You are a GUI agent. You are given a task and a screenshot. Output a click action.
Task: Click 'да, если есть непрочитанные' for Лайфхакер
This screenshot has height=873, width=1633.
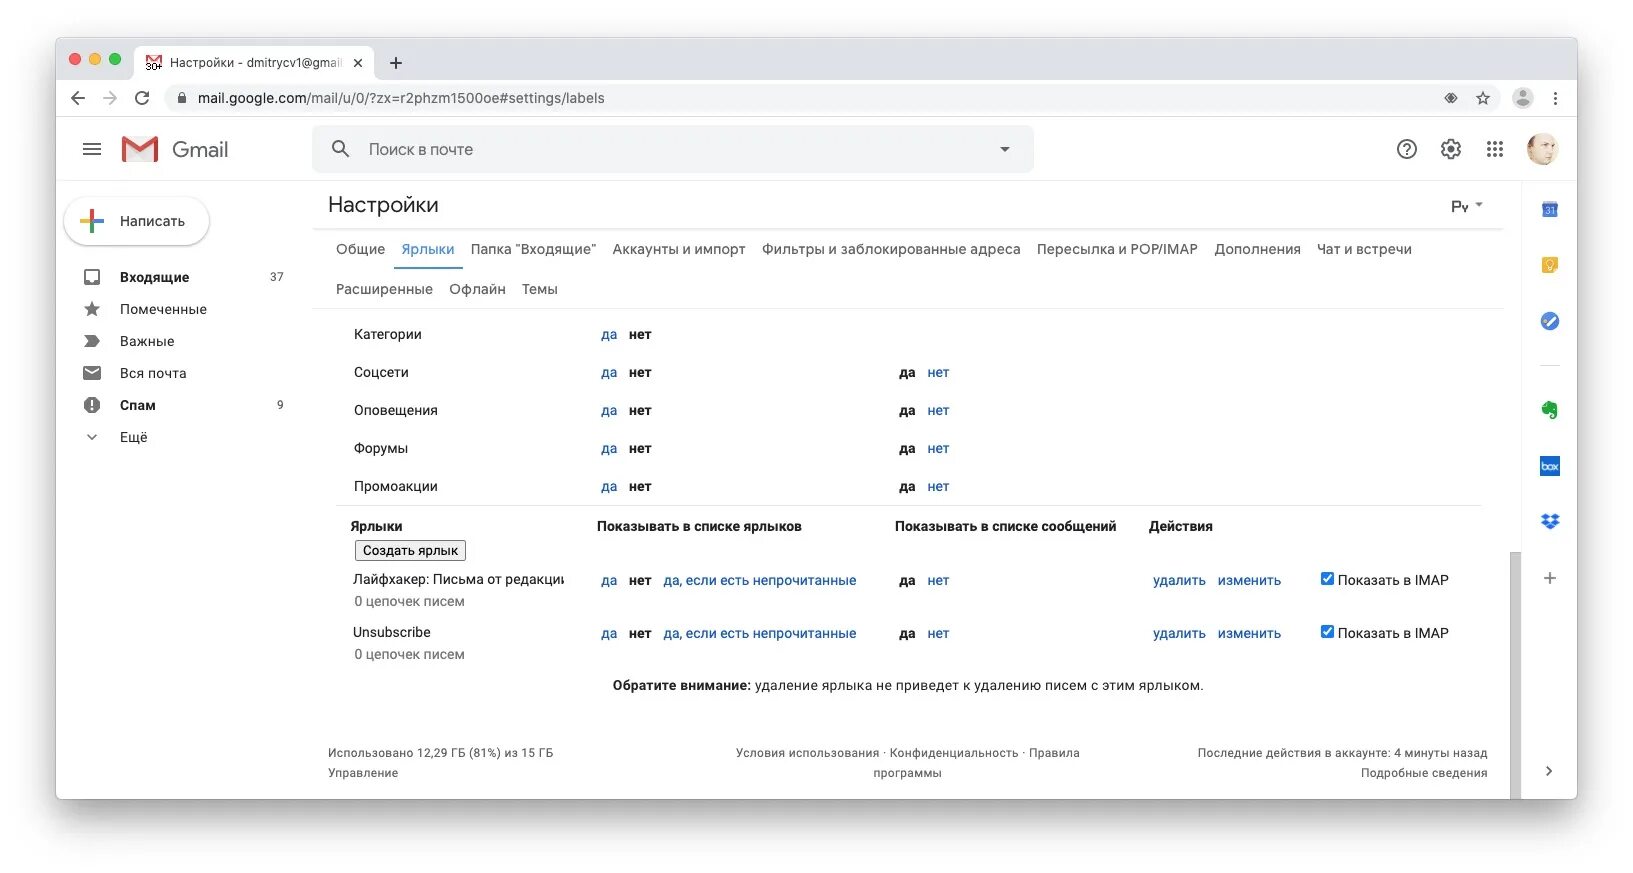[760, 580]
